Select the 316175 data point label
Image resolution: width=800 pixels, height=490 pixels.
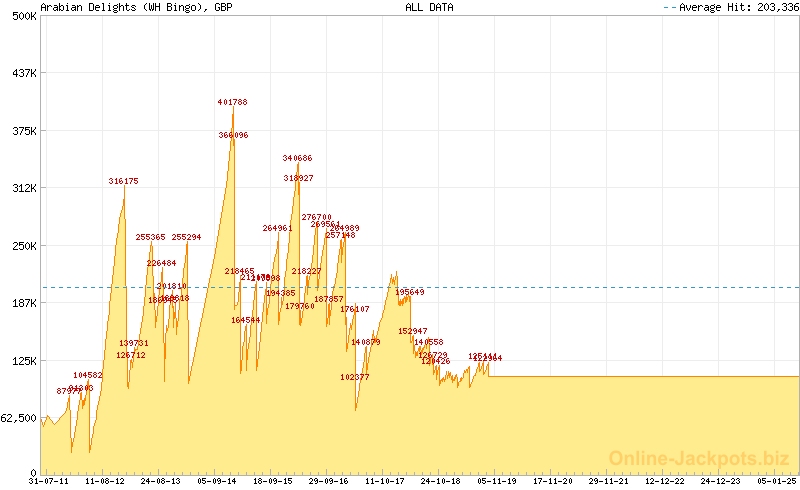coord(124,181)
